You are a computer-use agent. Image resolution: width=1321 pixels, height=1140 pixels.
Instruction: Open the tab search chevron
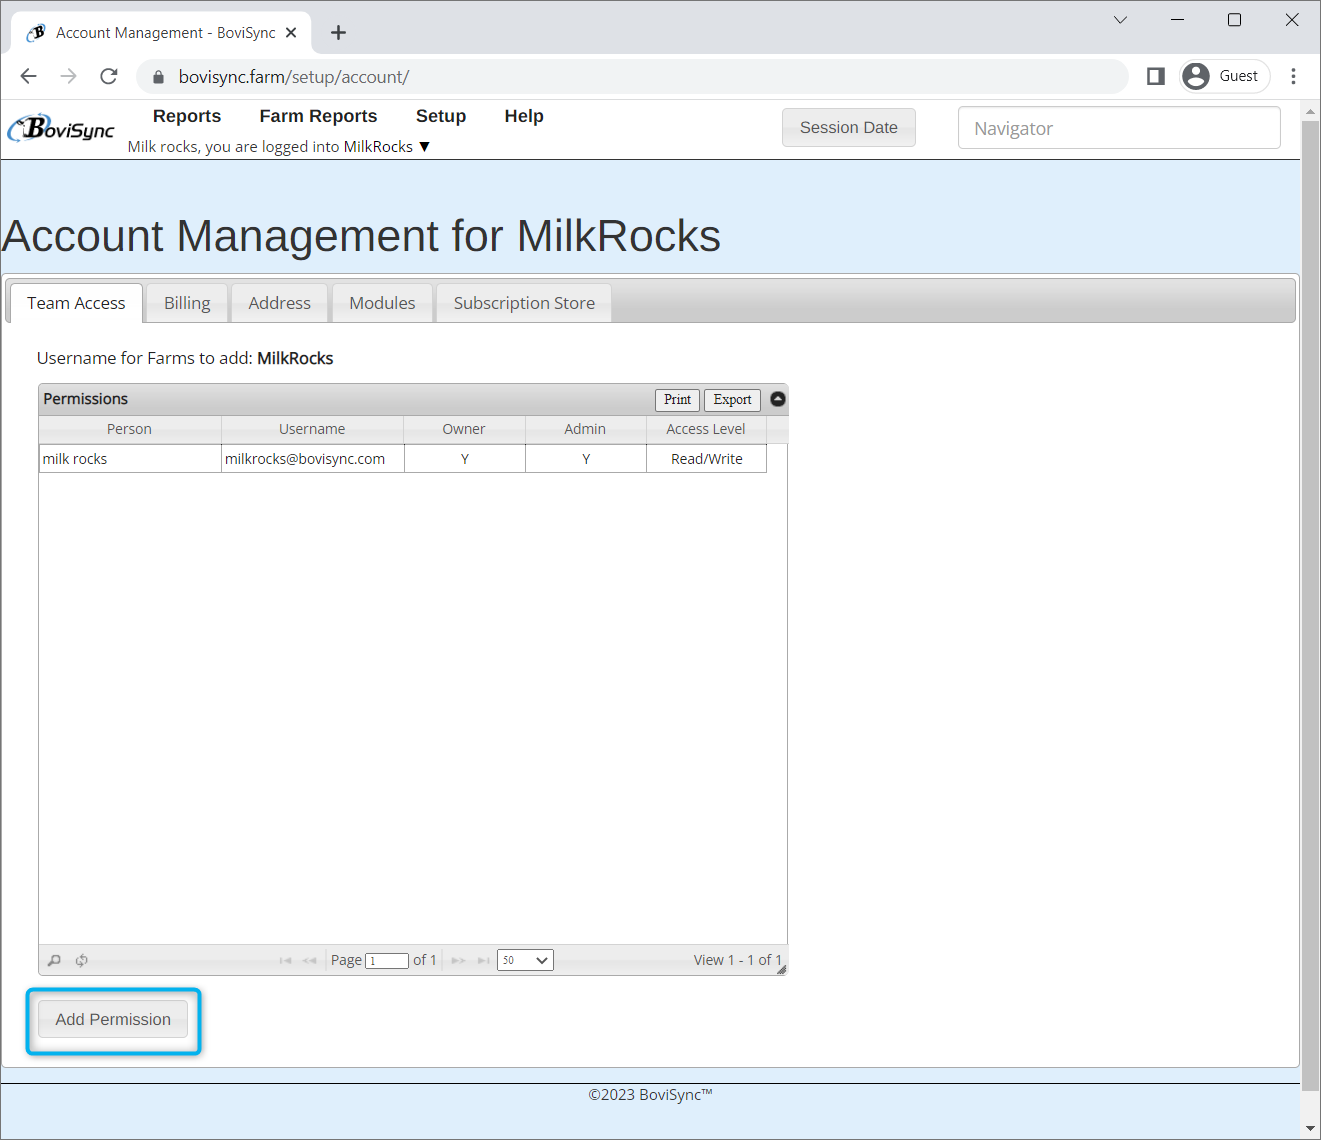(1120, 19)
